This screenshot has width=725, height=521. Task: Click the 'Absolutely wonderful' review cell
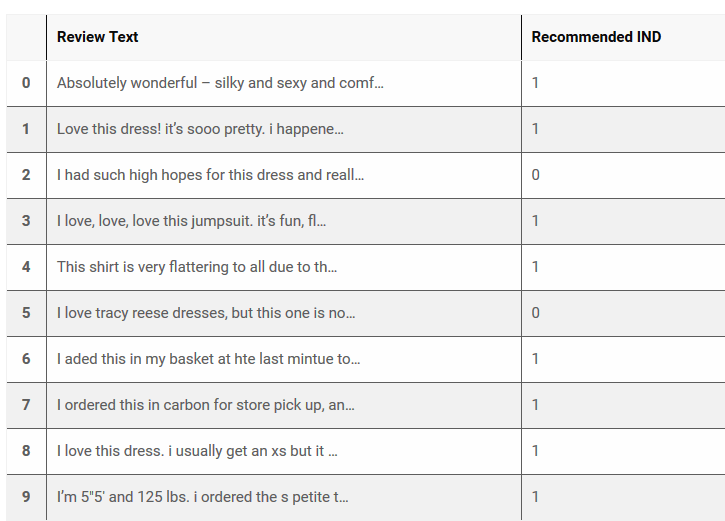click(220, 83)
